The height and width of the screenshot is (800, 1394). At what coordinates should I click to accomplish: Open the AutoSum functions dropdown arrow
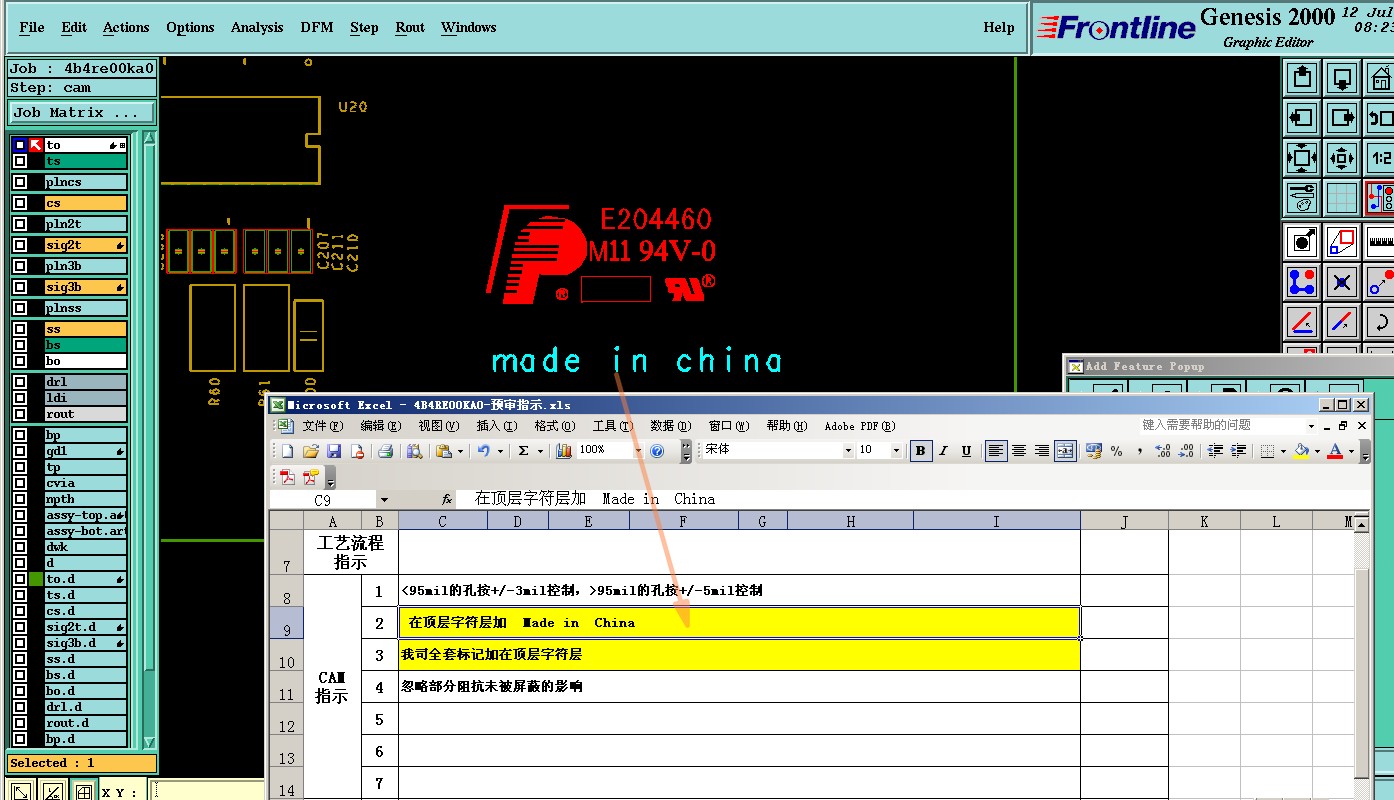click(x=539, y=451)
